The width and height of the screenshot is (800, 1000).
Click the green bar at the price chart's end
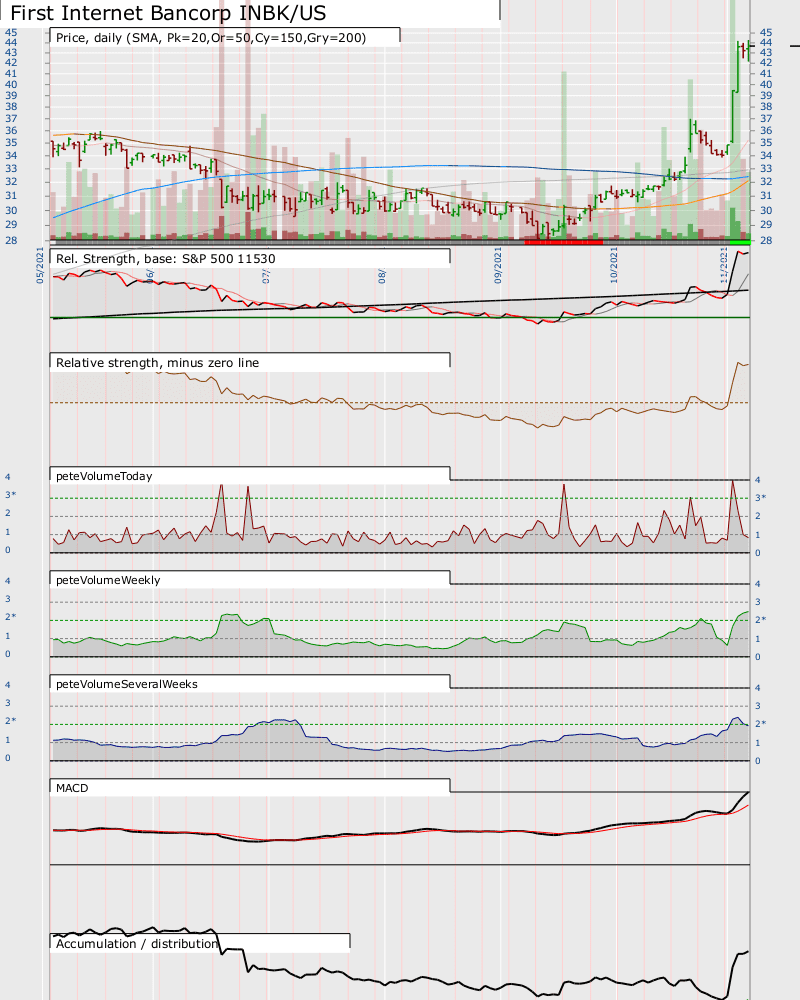pos(740,242)
